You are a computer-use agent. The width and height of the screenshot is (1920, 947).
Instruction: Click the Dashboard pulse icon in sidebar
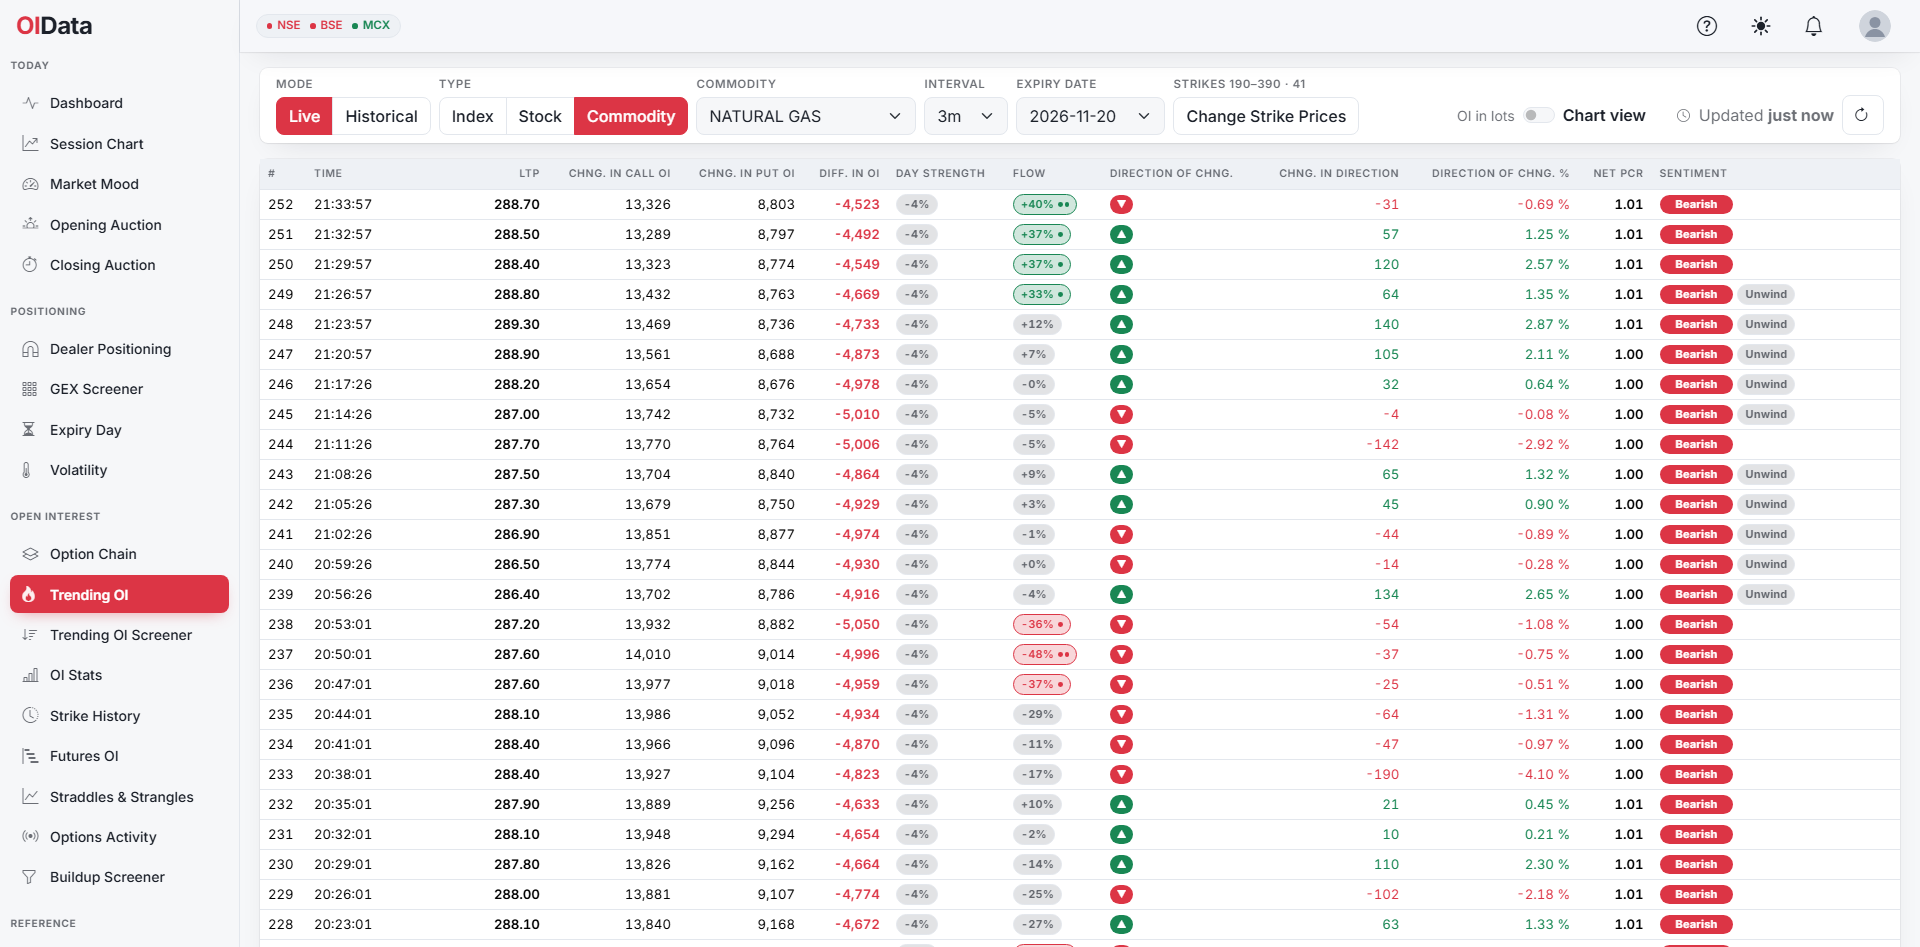(x=31, y=103)
